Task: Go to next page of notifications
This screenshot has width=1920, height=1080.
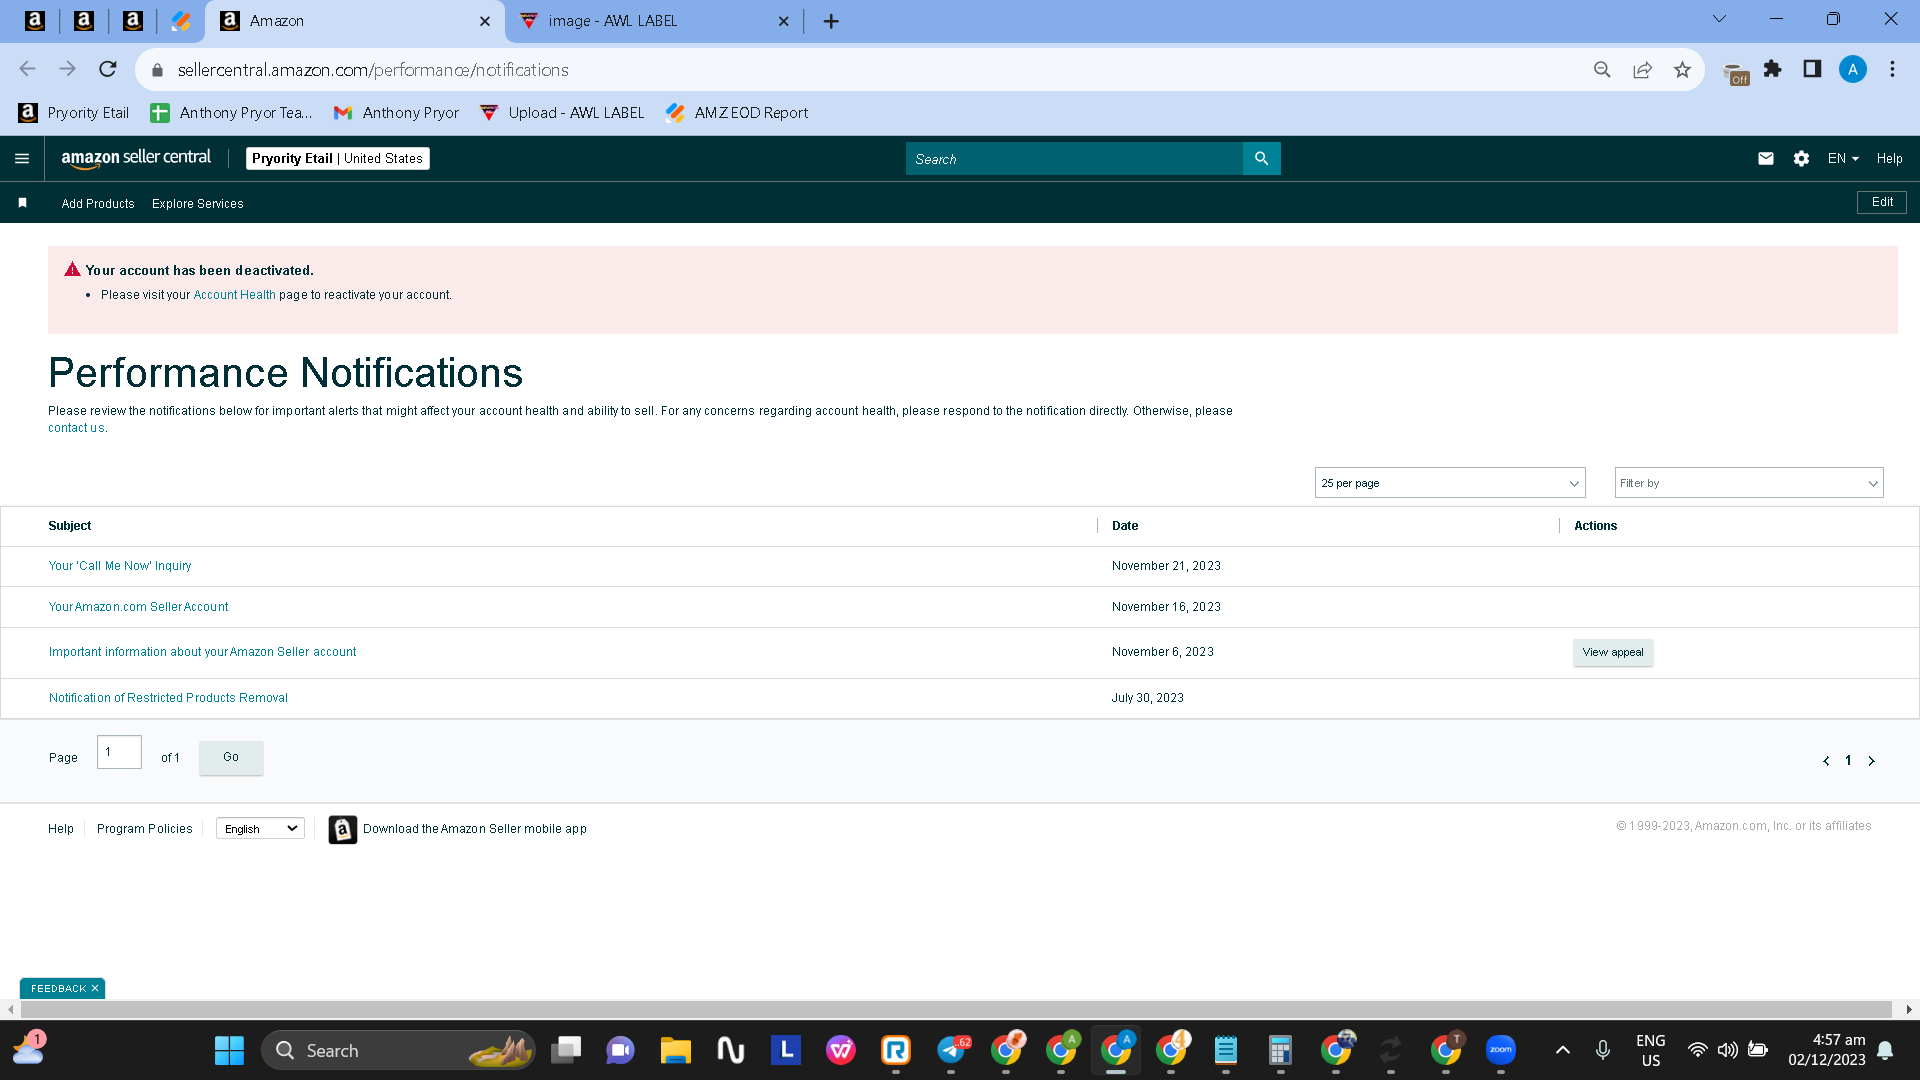Action: (x=1872, y=761)
